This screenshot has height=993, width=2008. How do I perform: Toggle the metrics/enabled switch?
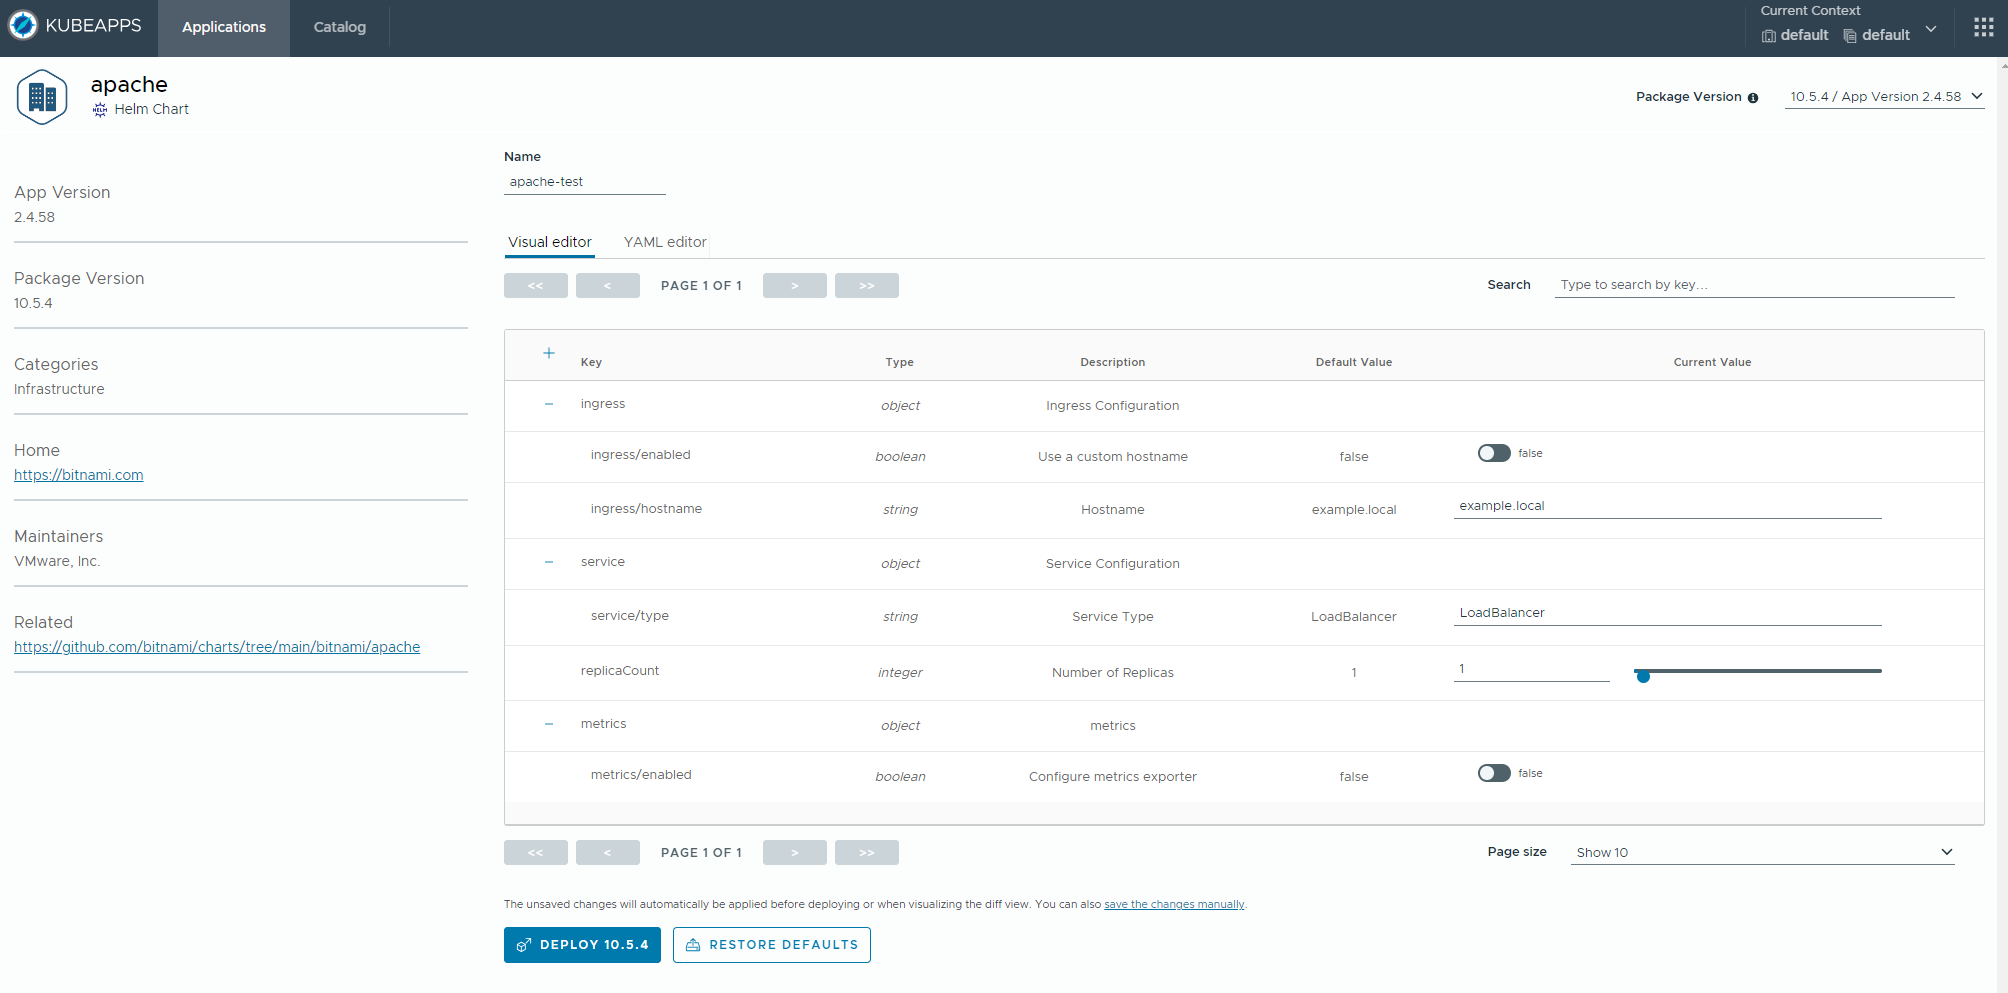(1494, 773)
